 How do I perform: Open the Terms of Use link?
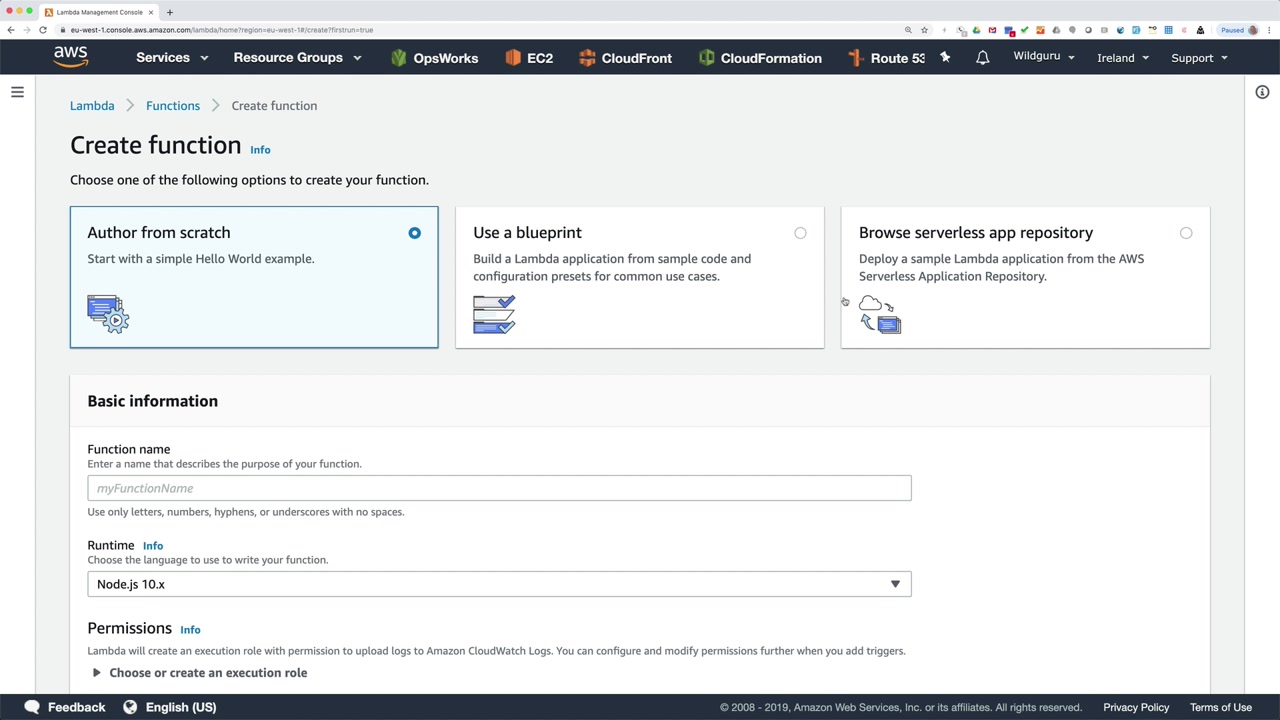point(1221,707)
